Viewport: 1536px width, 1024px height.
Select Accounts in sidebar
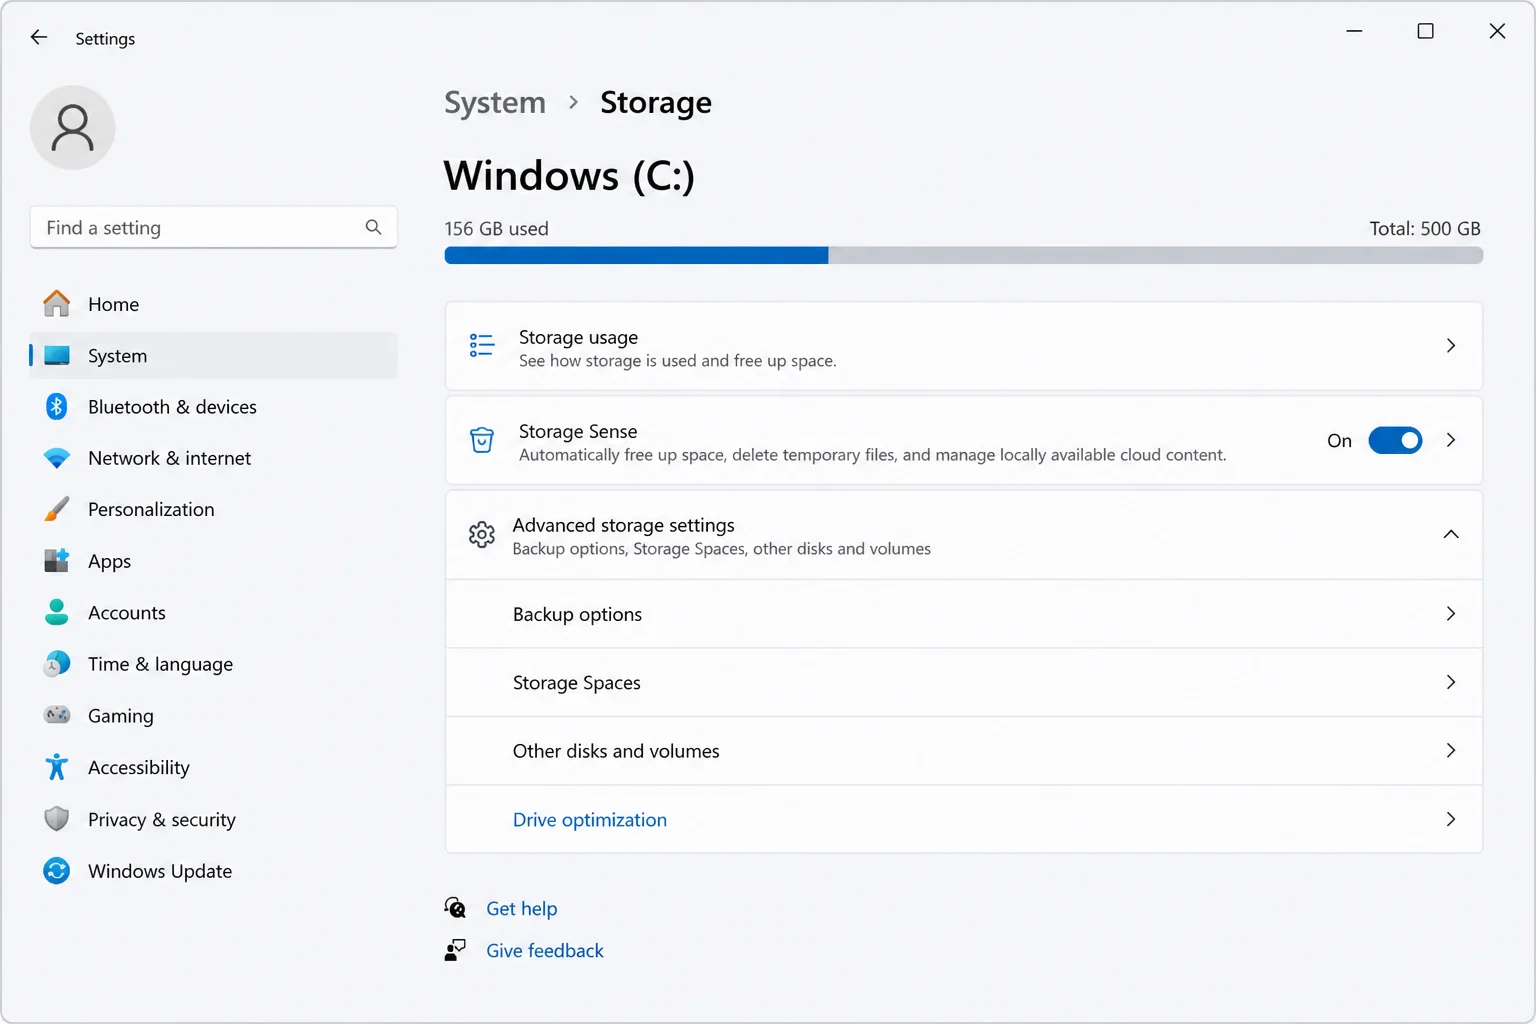tap(213, 612)
